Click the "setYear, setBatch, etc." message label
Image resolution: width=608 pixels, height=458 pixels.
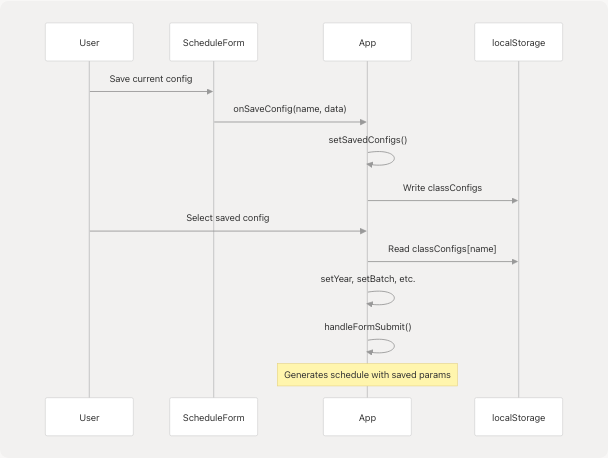pos(367,279)
